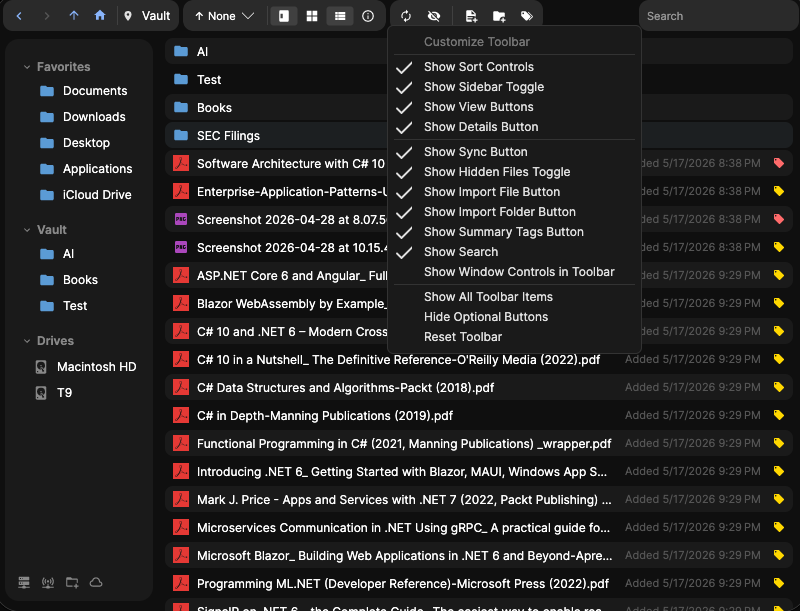Select C# Data Structures and Algorithms-Packt pdf

[479, 388]
